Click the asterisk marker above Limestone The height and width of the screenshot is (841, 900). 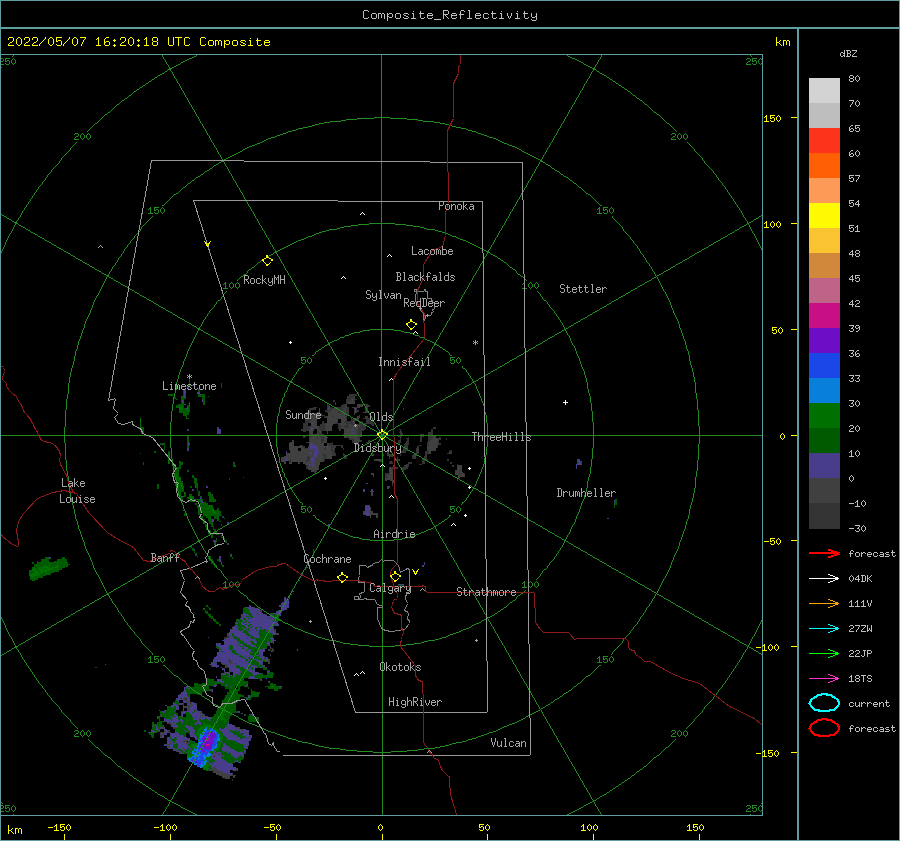tap(189, 377)
